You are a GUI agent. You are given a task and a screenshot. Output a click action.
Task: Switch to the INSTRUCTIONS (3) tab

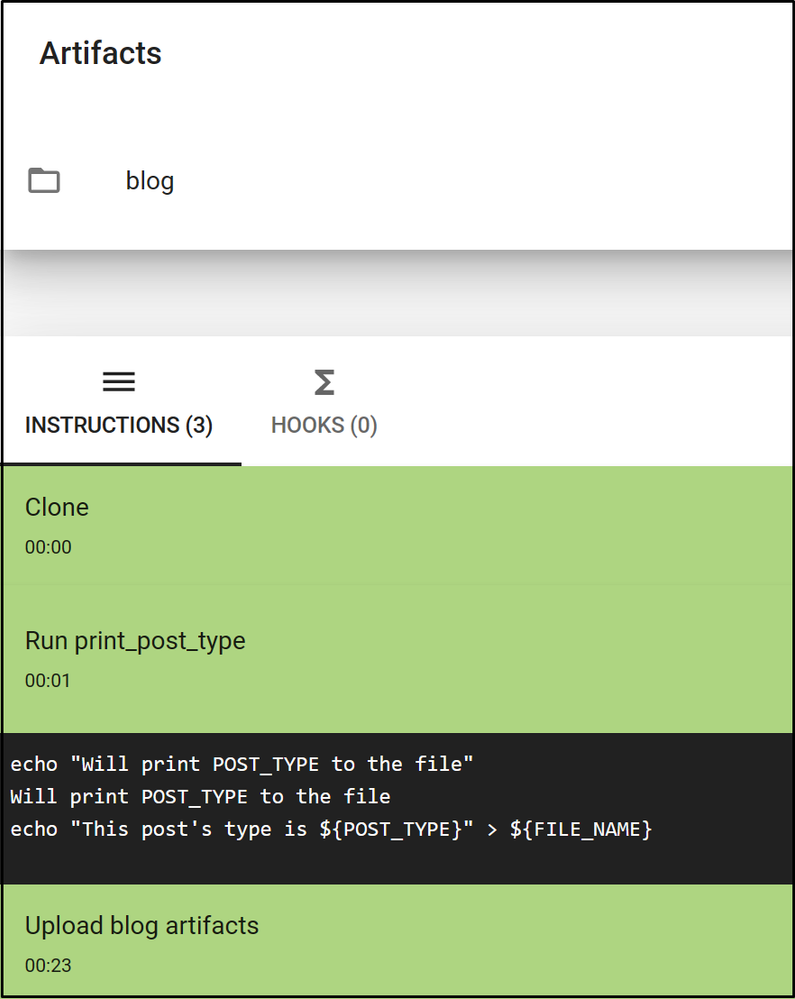coord(119,403)
